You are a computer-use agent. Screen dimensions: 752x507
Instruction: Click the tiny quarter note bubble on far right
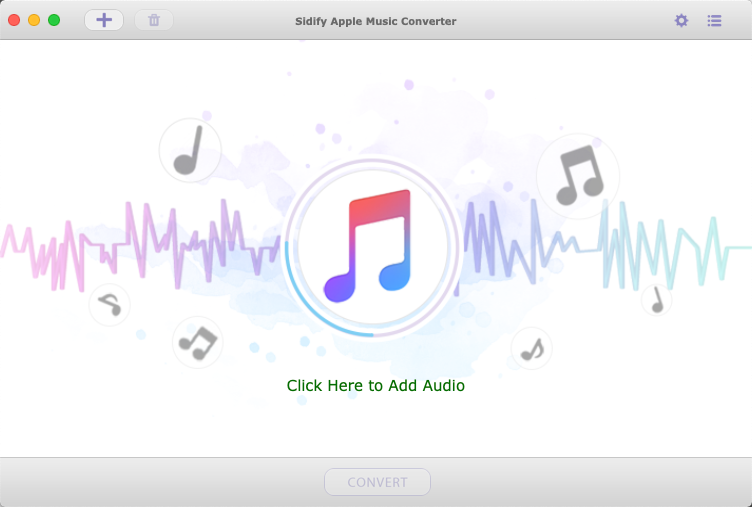657,300
